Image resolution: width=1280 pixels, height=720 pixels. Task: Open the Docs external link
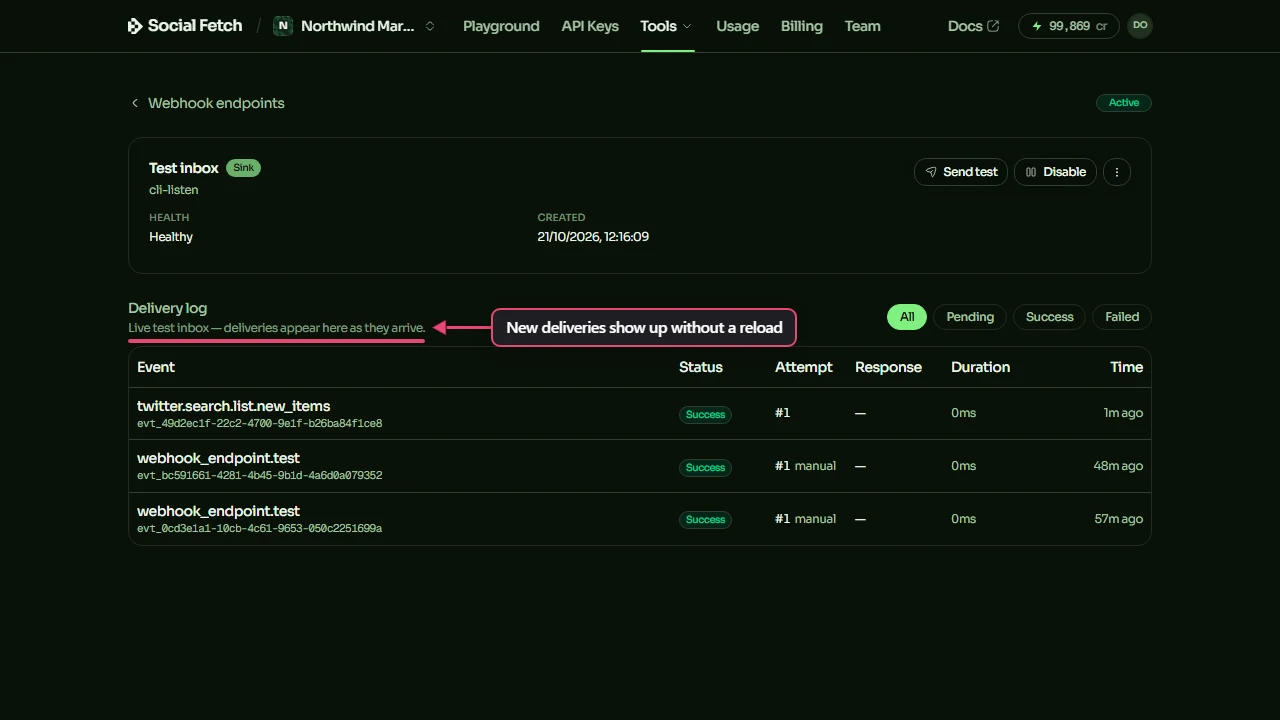point(973,26)
